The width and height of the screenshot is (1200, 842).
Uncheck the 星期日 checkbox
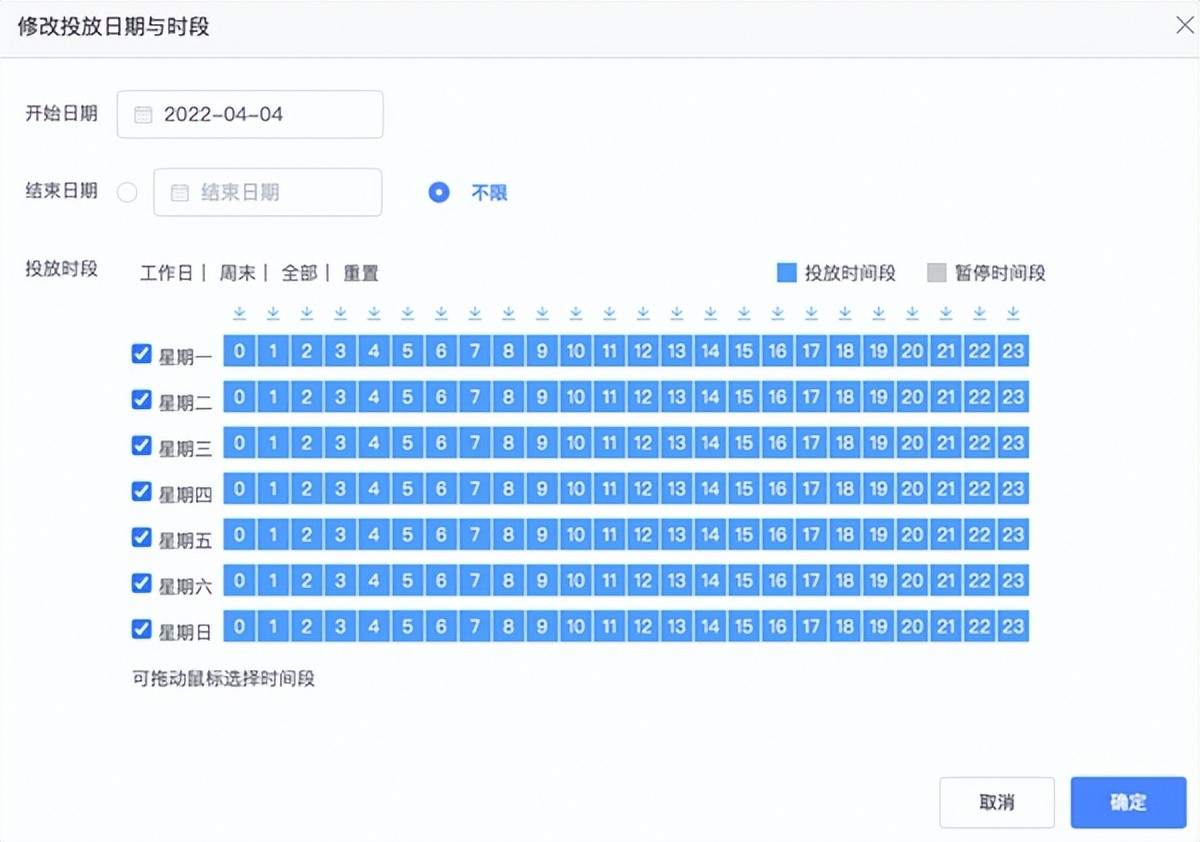click(x=142, y=629)
